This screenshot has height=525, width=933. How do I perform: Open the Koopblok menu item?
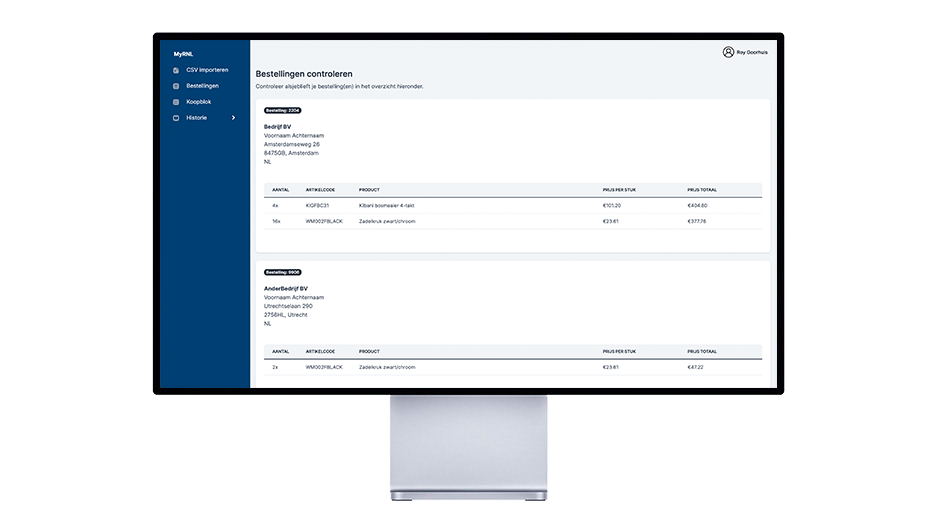(x=199, y=102)
